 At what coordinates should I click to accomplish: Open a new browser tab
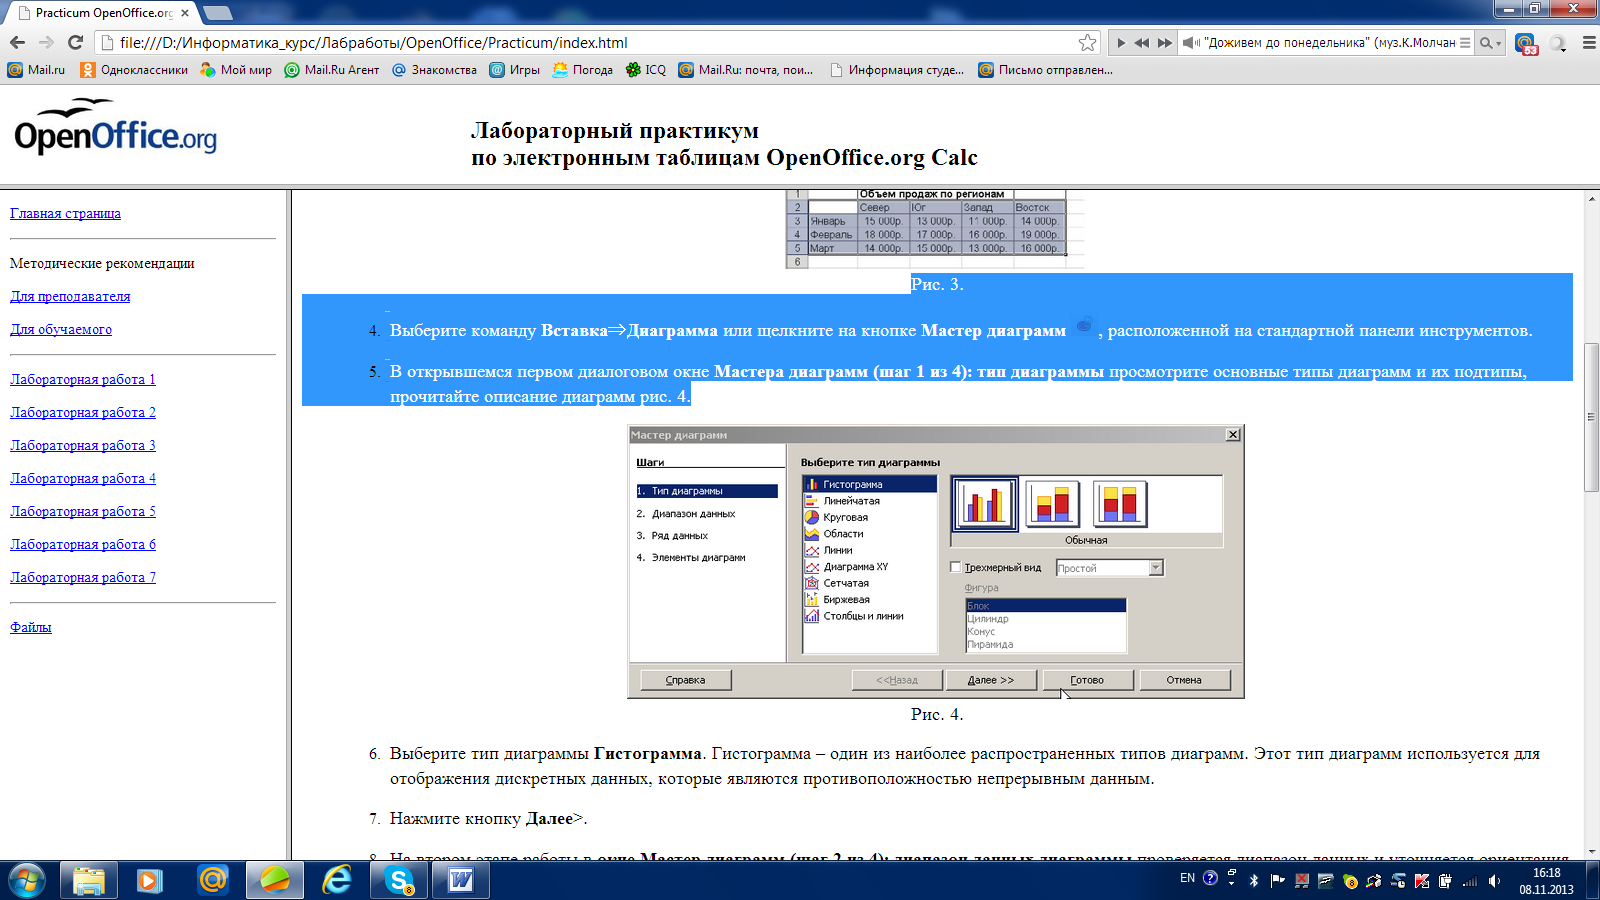click(218, 13)
